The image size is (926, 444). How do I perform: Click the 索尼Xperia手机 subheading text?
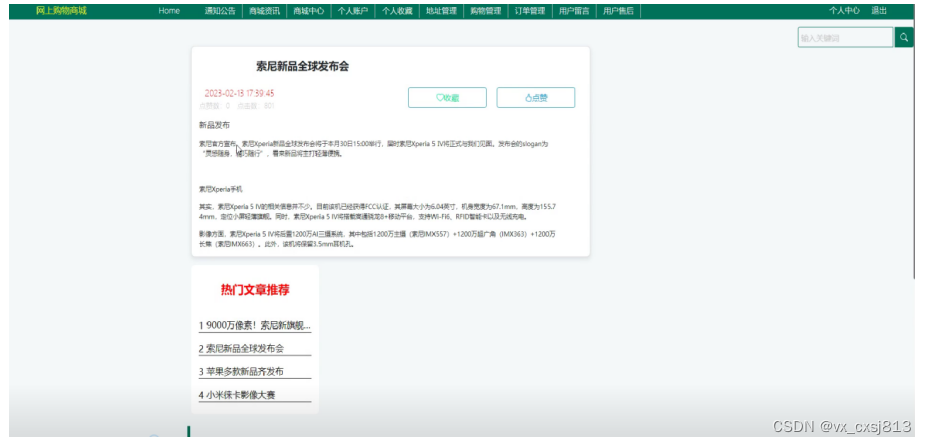click(x=221, y=190)
